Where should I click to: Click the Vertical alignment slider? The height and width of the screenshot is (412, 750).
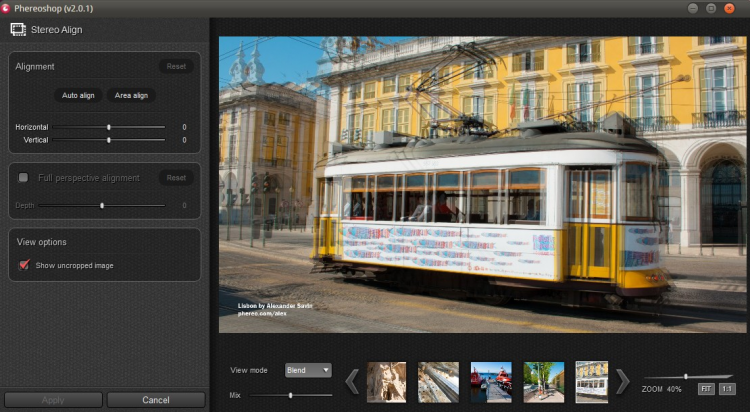click(109, 140)
